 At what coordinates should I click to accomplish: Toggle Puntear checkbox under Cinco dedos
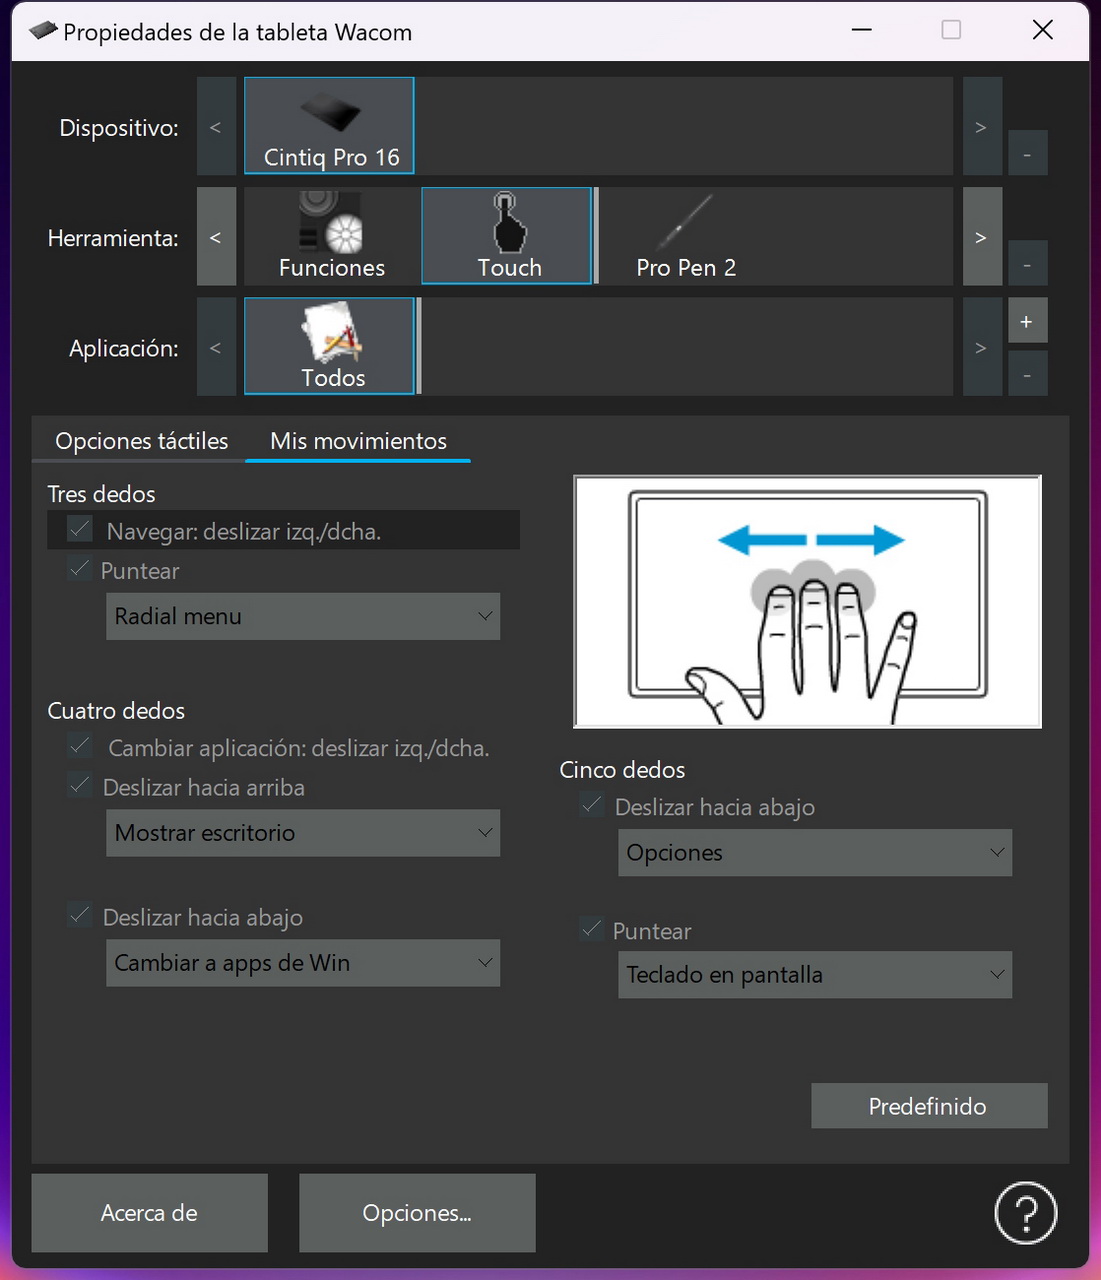[x=592, y=930]
